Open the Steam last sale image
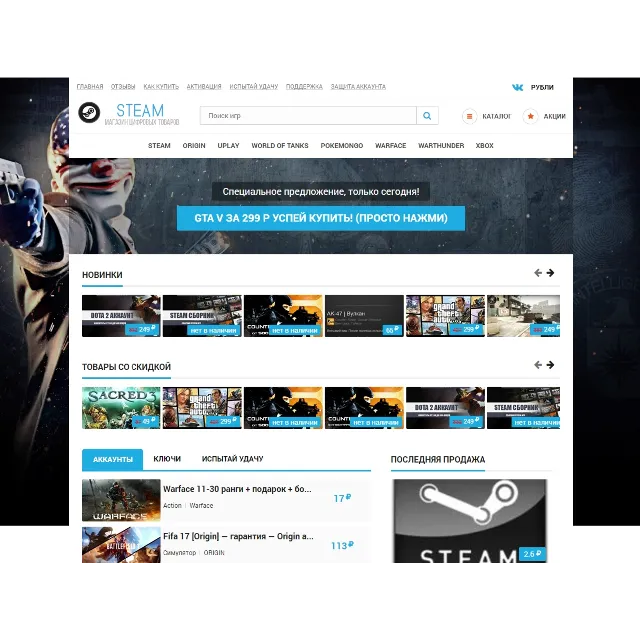Screen dimensions: 640x640 (x=470, y=521)
